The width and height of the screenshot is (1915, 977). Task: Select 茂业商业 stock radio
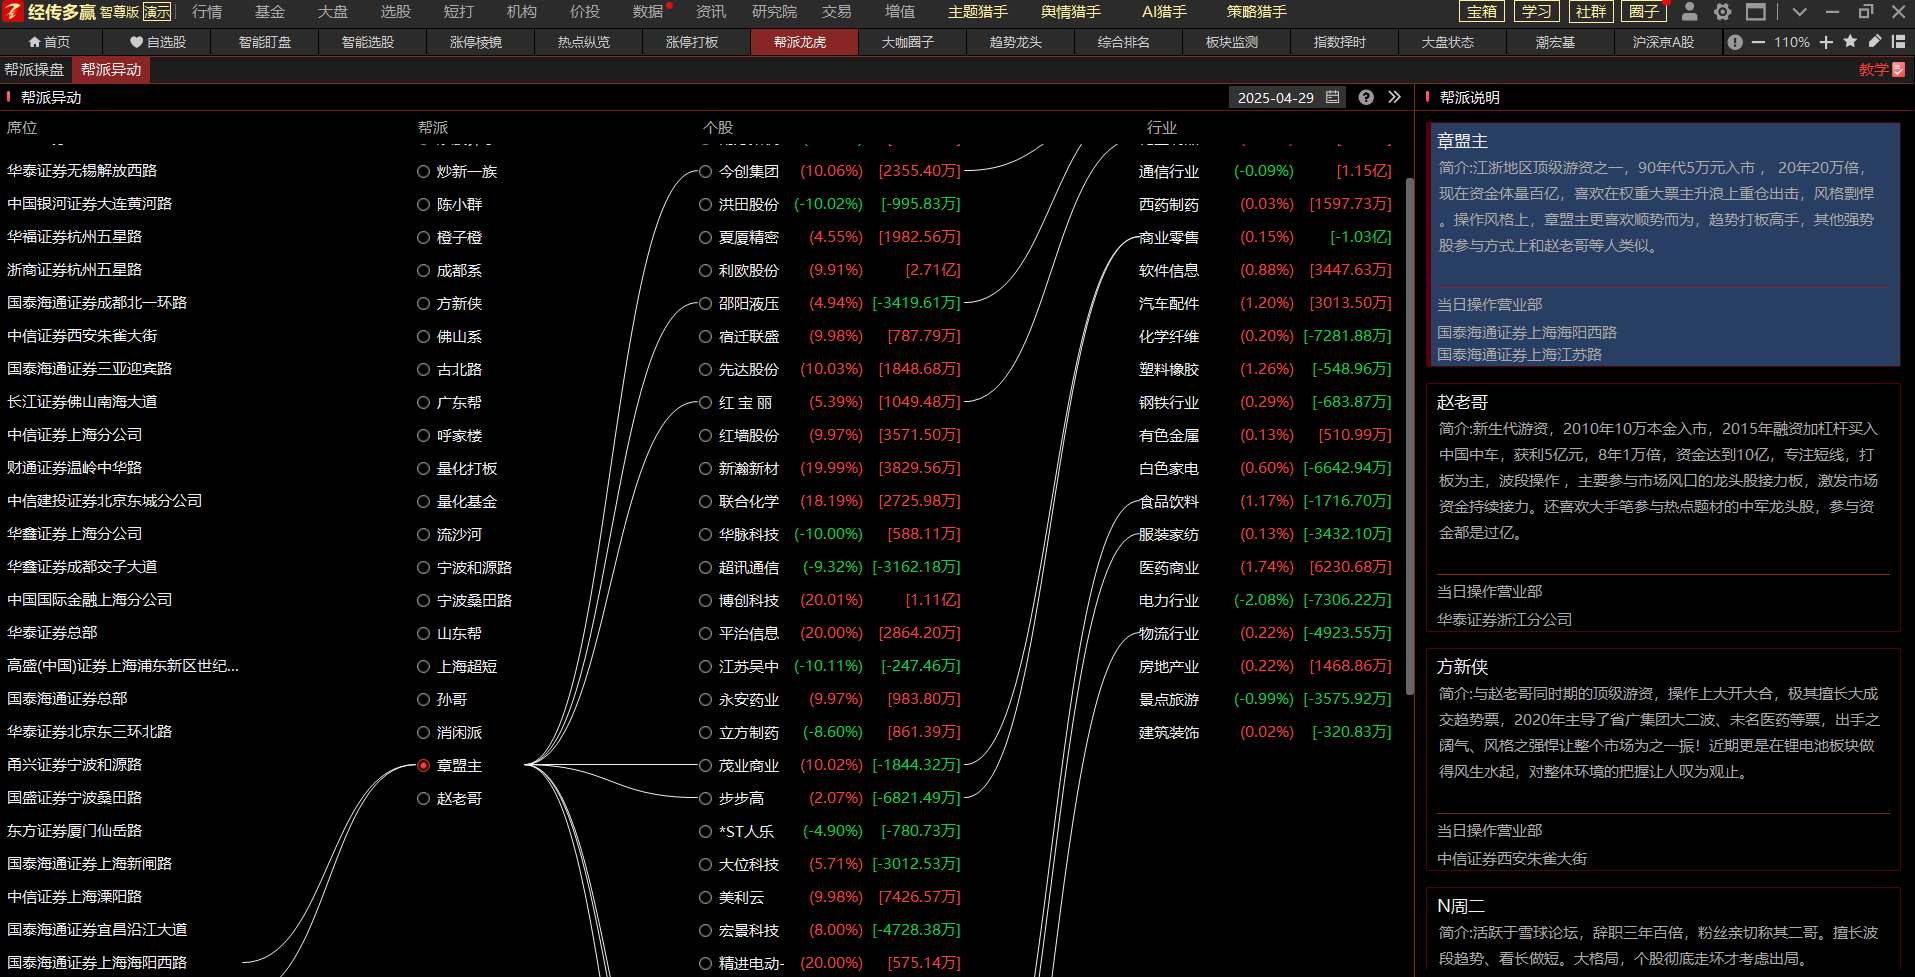pos(705,765)
